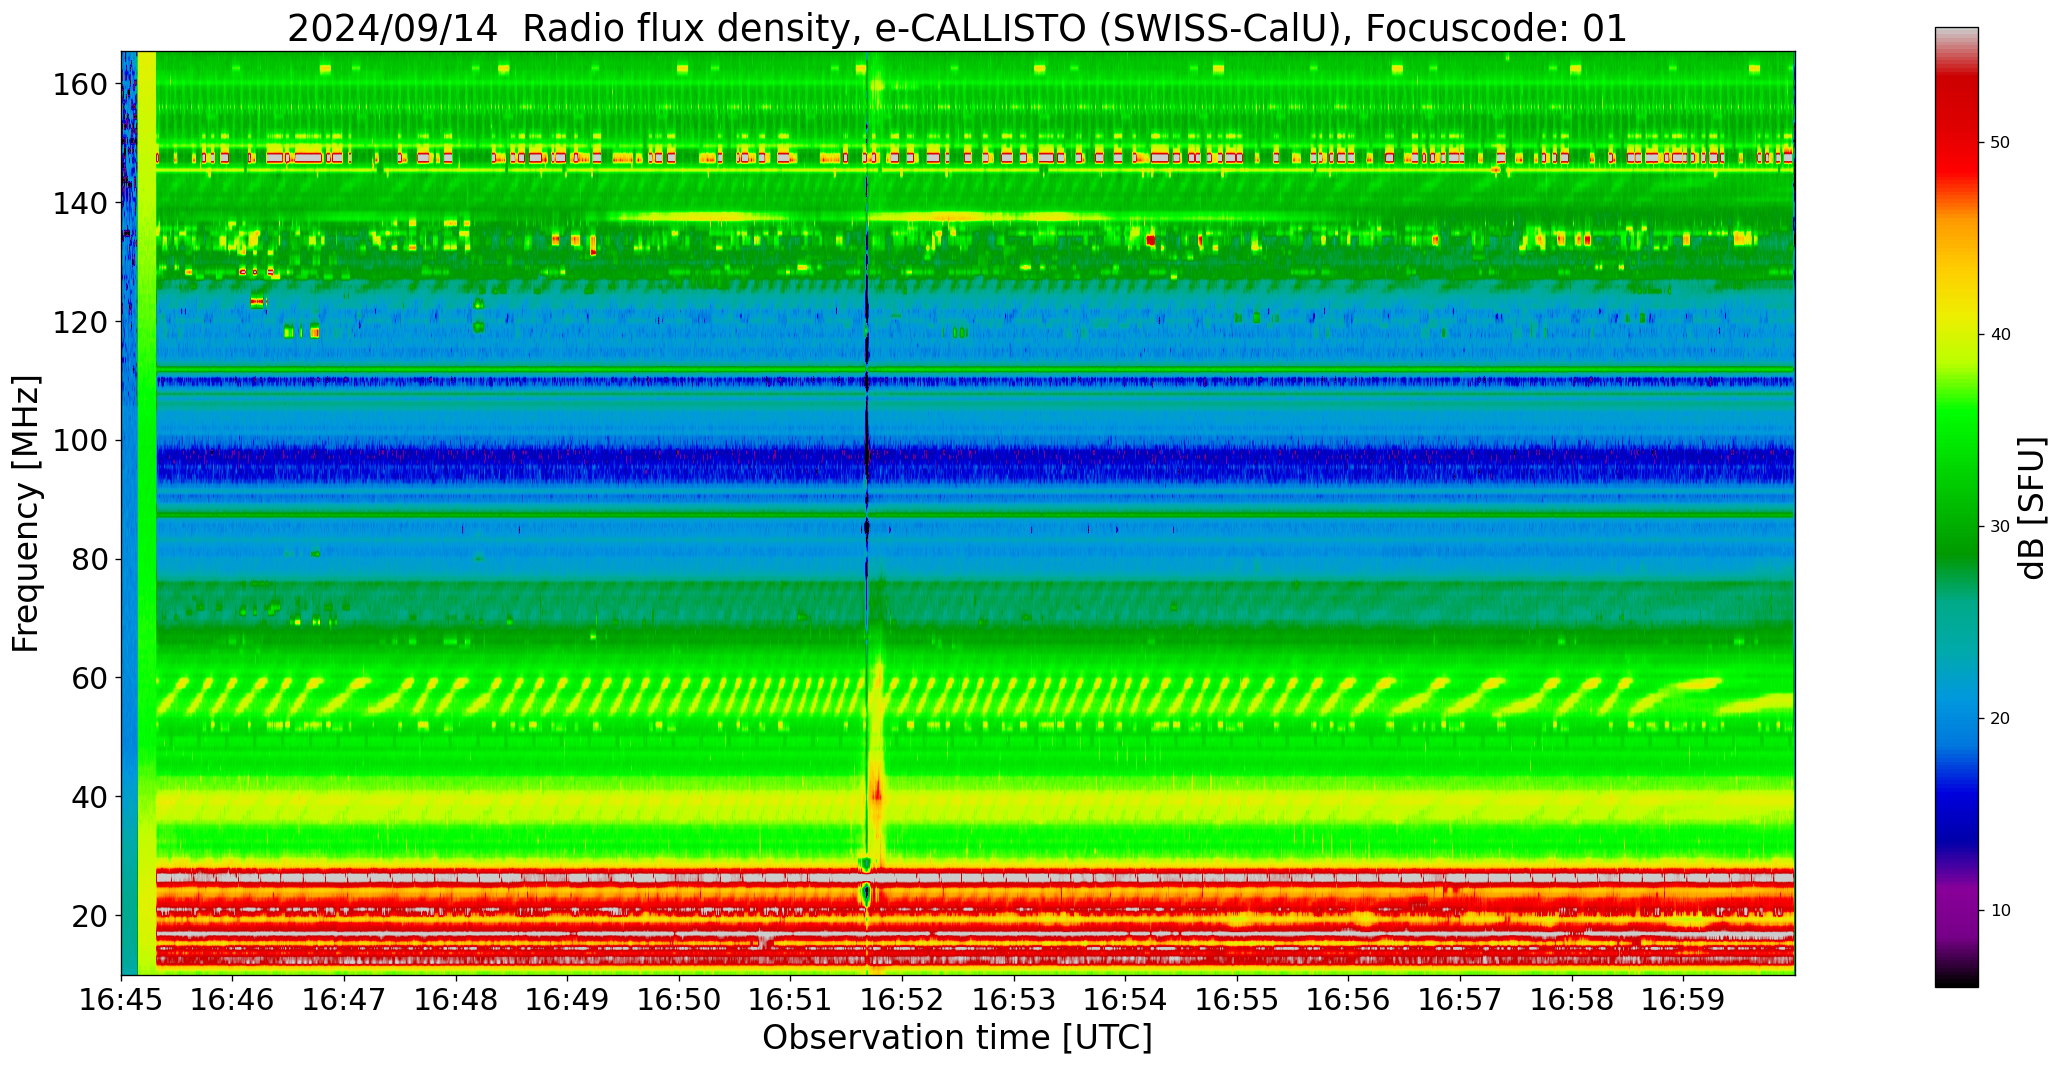Click the plot title text
Screen dimensions: 2062x1067
click(x=957, y=28)
